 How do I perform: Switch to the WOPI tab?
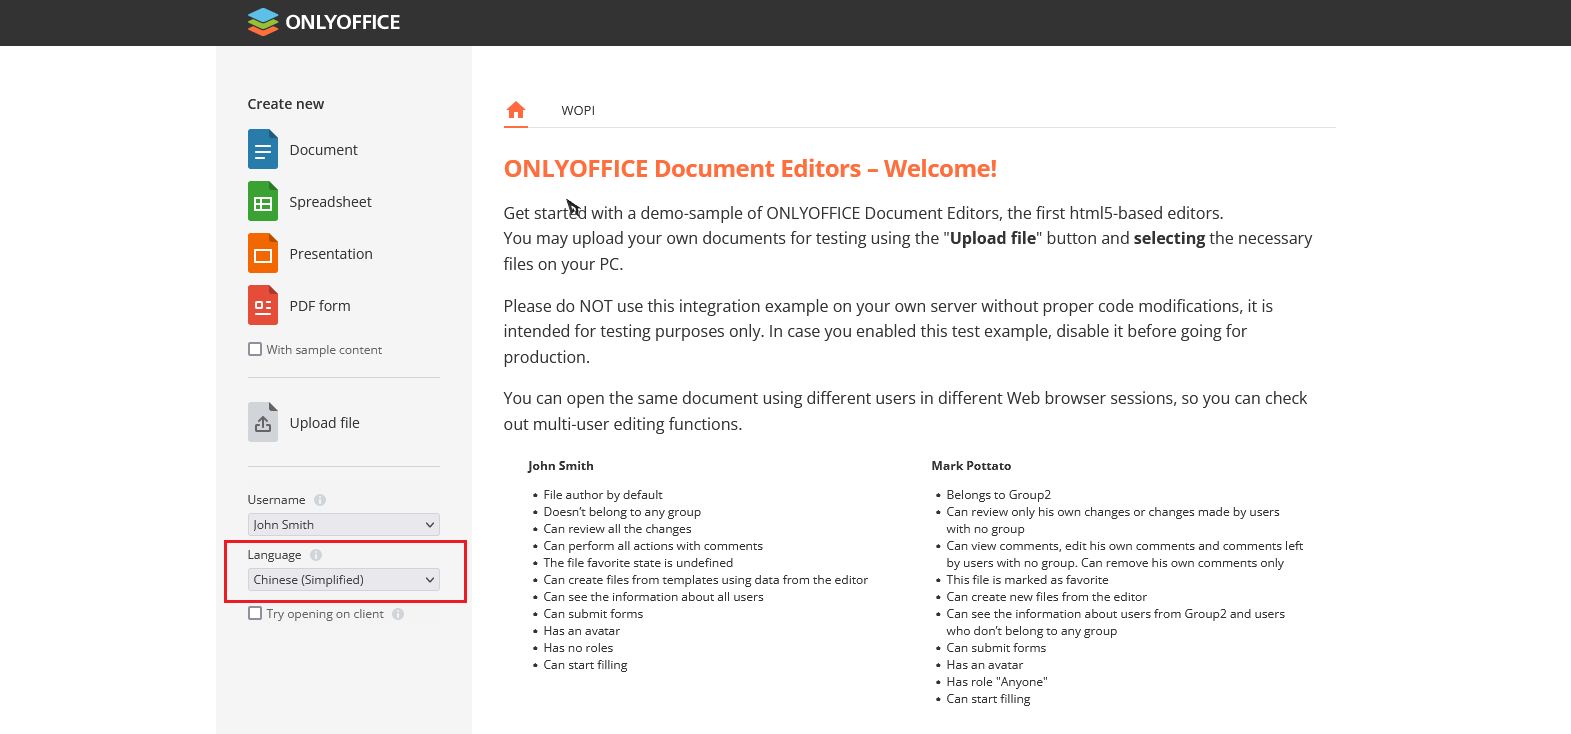coord(578,111)
